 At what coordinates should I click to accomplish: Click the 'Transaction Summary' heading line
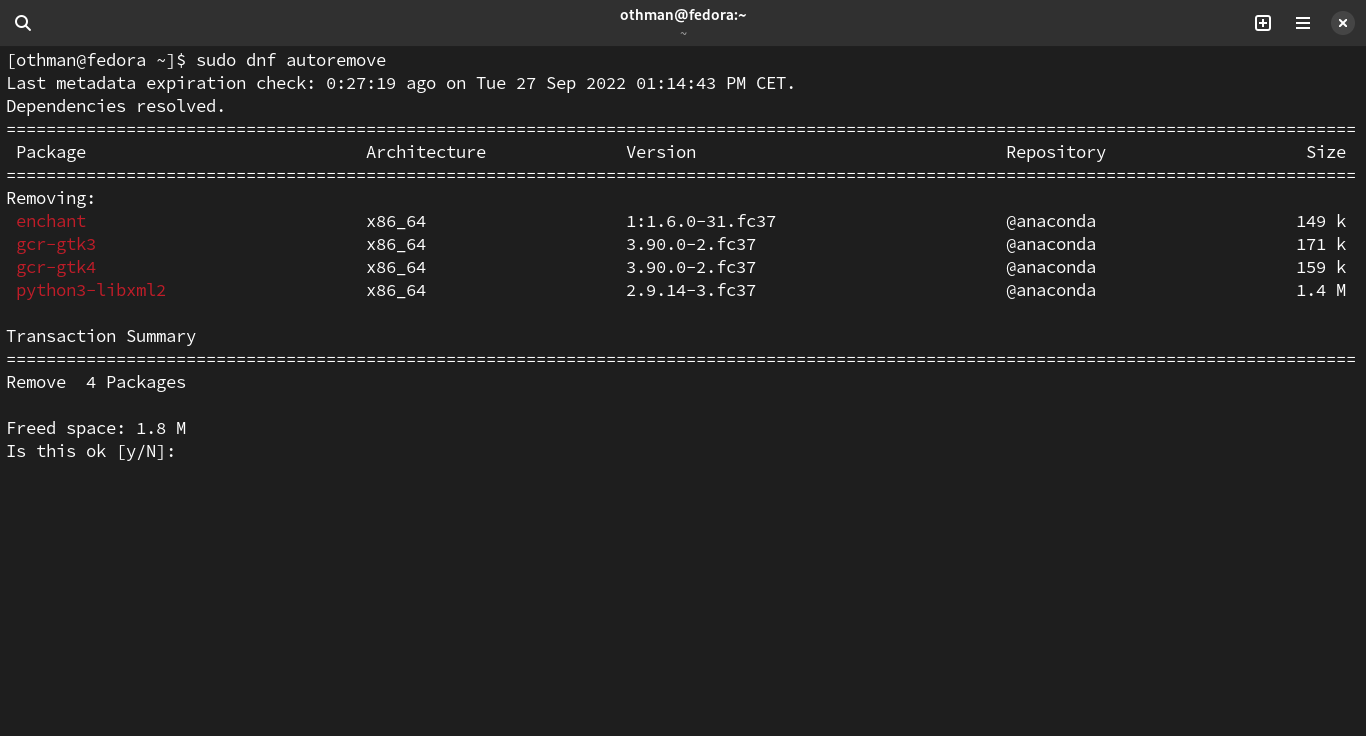(101, 336)
